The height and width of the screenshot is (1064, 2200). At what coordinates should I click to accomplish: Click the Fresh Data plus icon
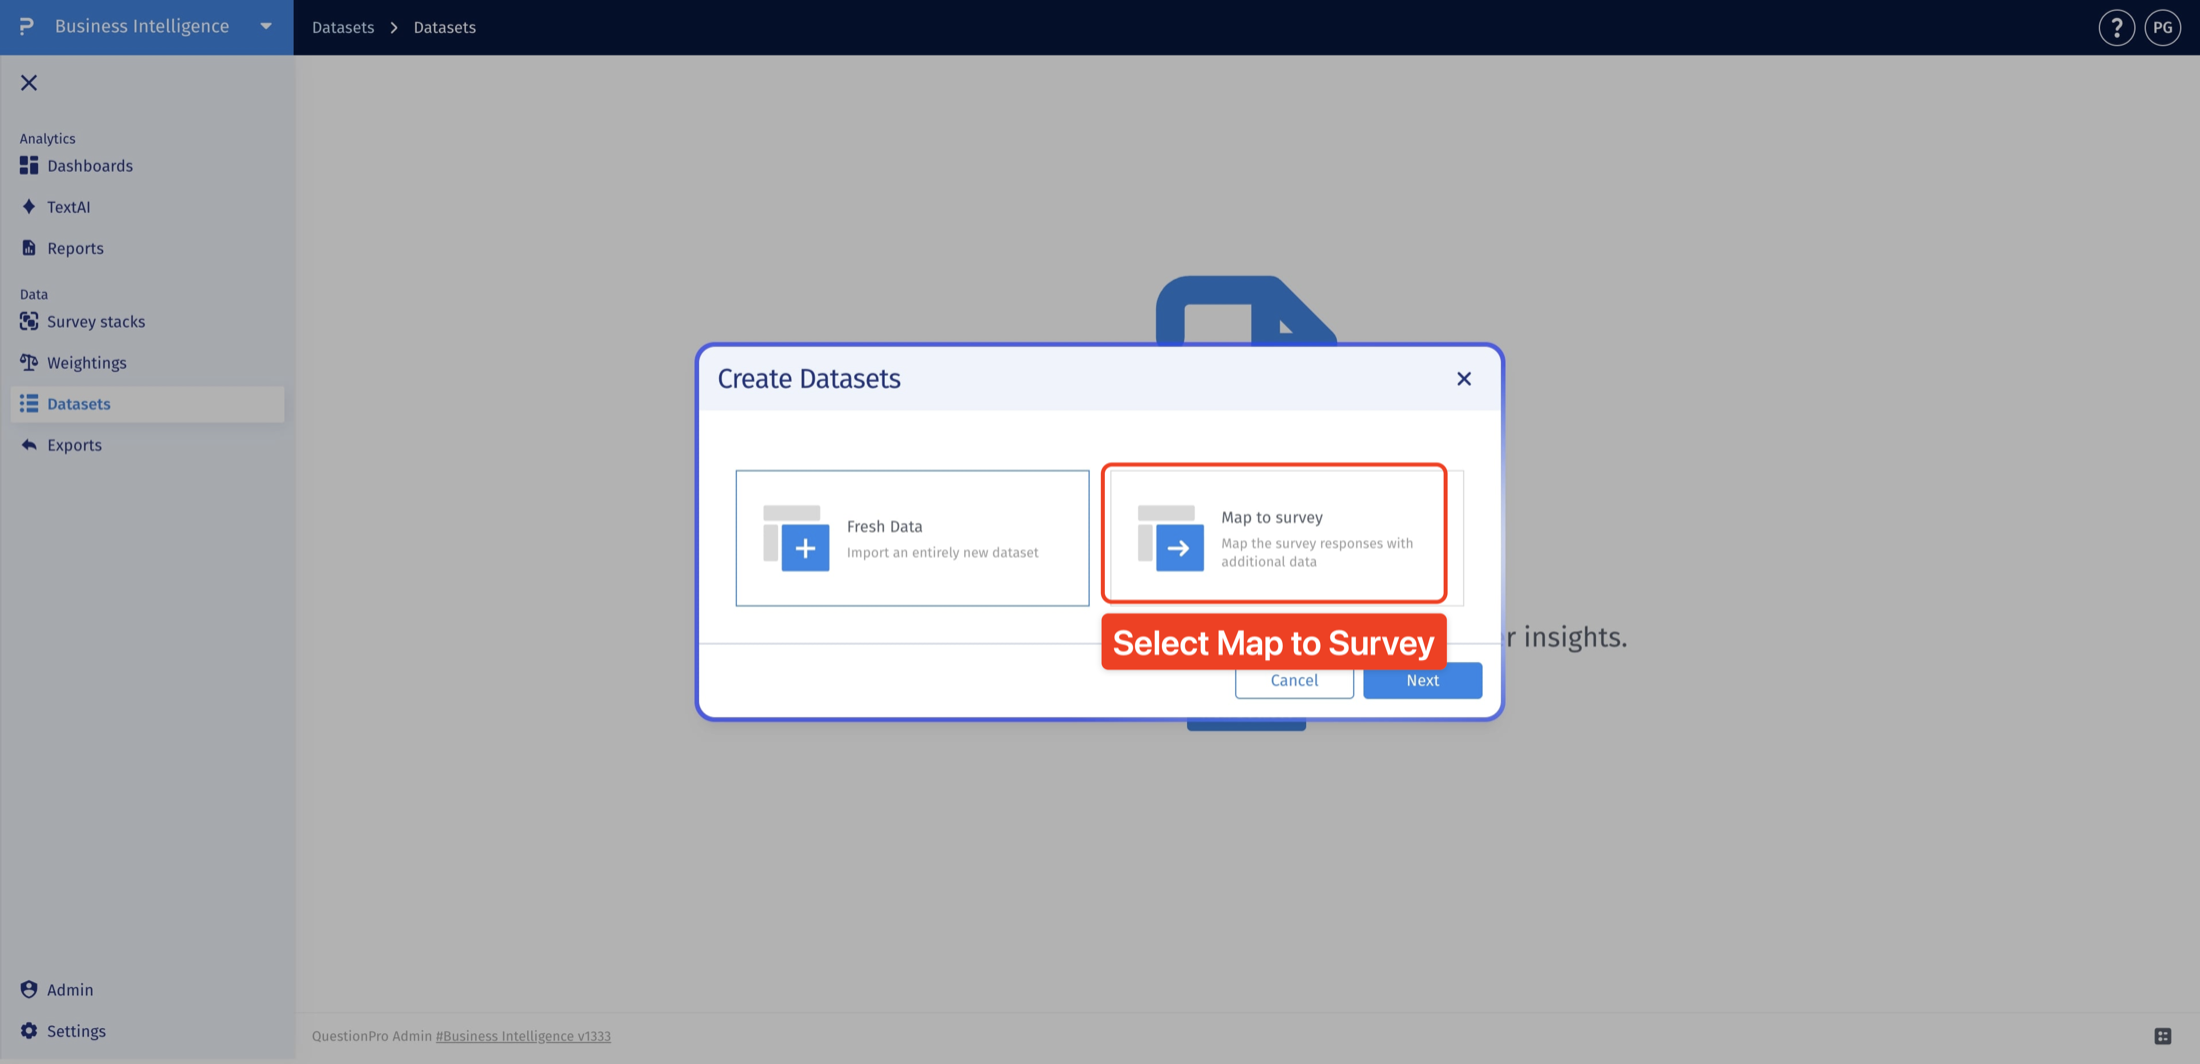click(x=805, y=548)
